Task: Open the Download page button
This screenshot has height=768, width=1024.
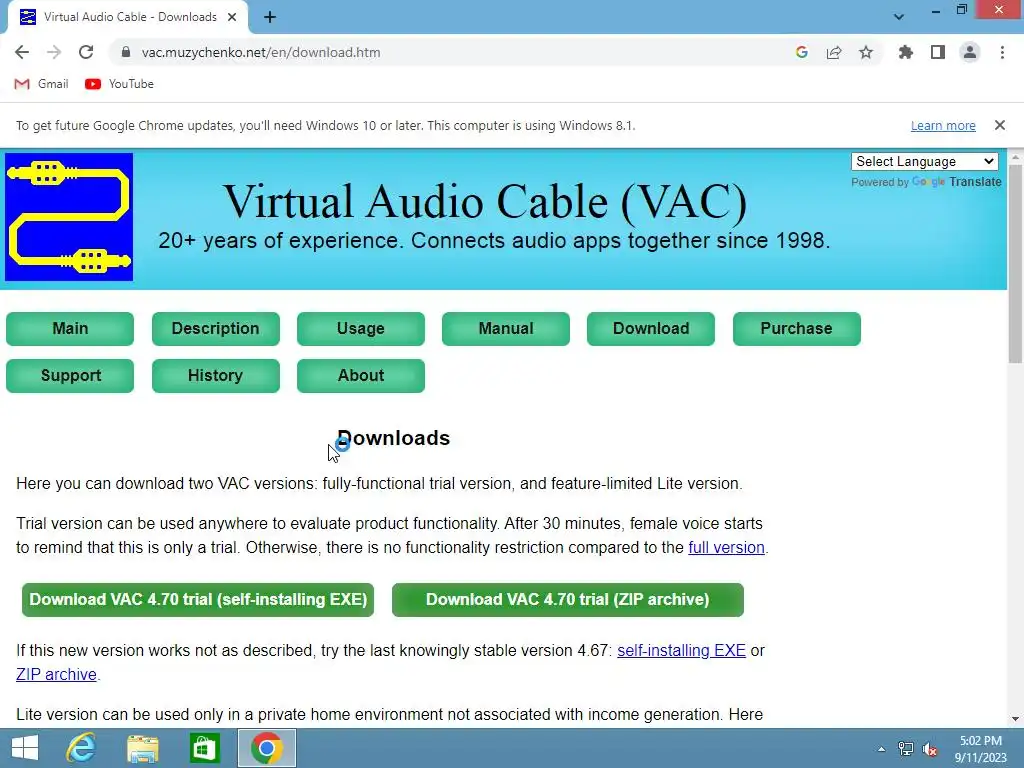Action: pos(651,328)
